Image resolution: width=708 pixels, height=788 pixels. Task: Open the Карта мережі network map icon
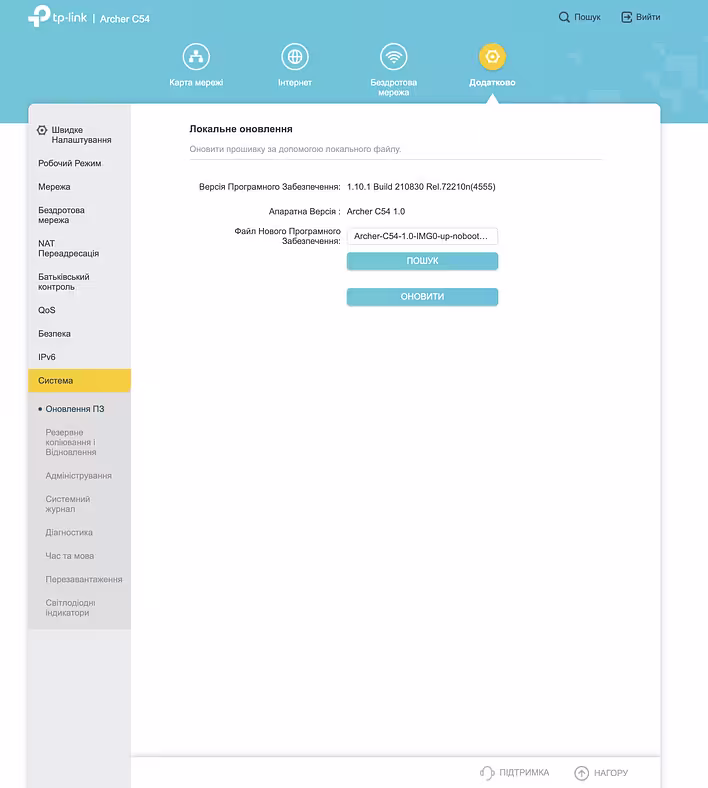point(196,56)
